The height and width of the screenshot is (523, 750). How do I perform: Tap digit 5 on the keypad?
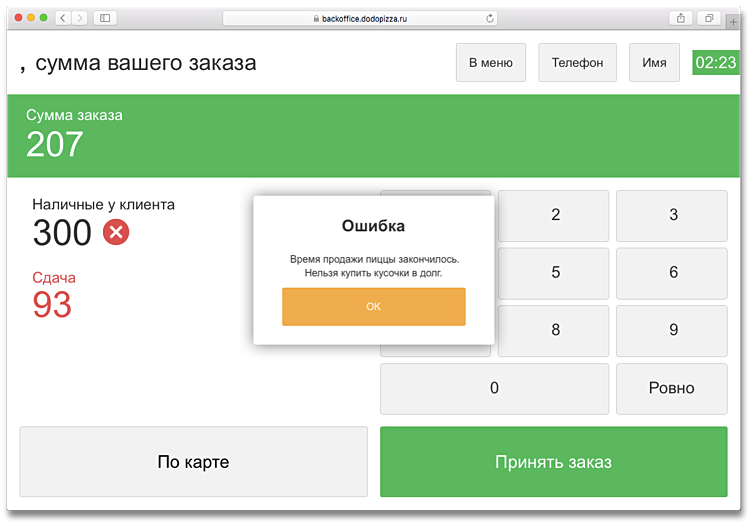point(553,273)
